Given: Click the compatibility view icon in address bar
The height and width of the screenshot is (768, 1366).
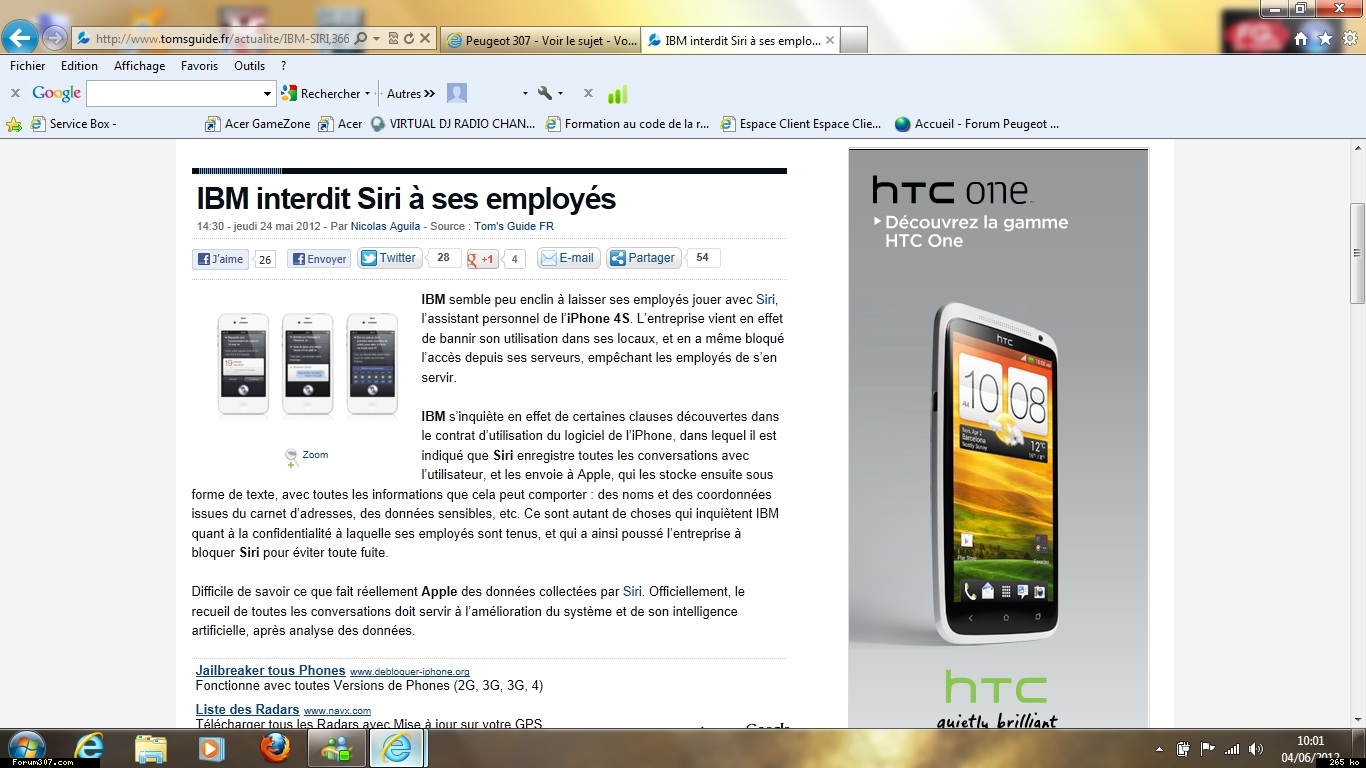Looking at the screenshot, I should (x=394, y=39).
